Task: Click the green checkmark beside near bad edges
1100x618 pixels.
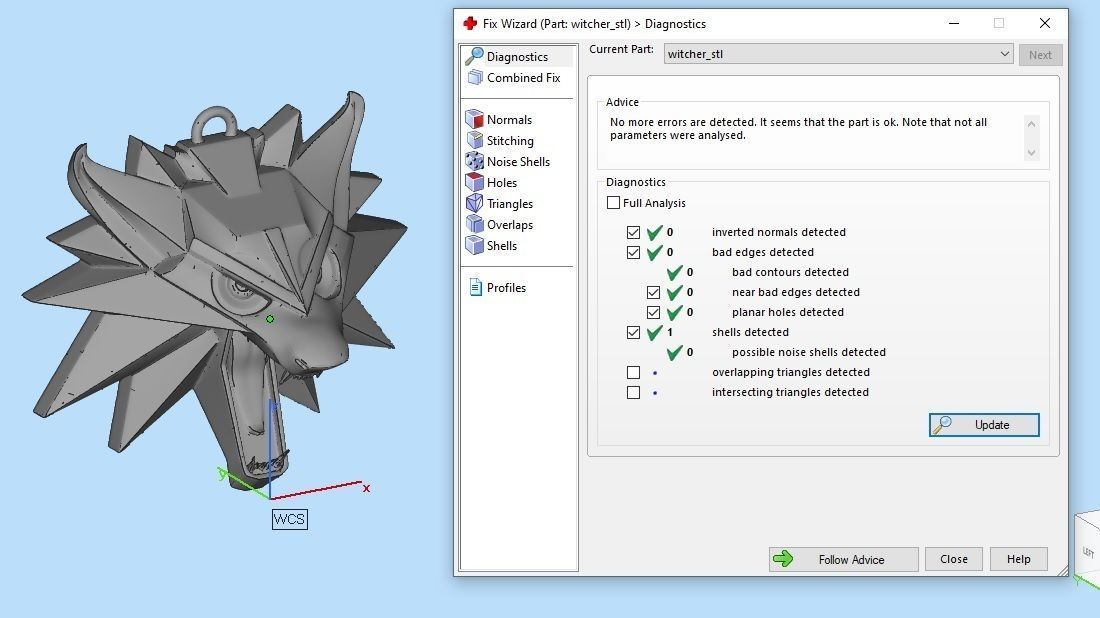Action: pos(674,293)
